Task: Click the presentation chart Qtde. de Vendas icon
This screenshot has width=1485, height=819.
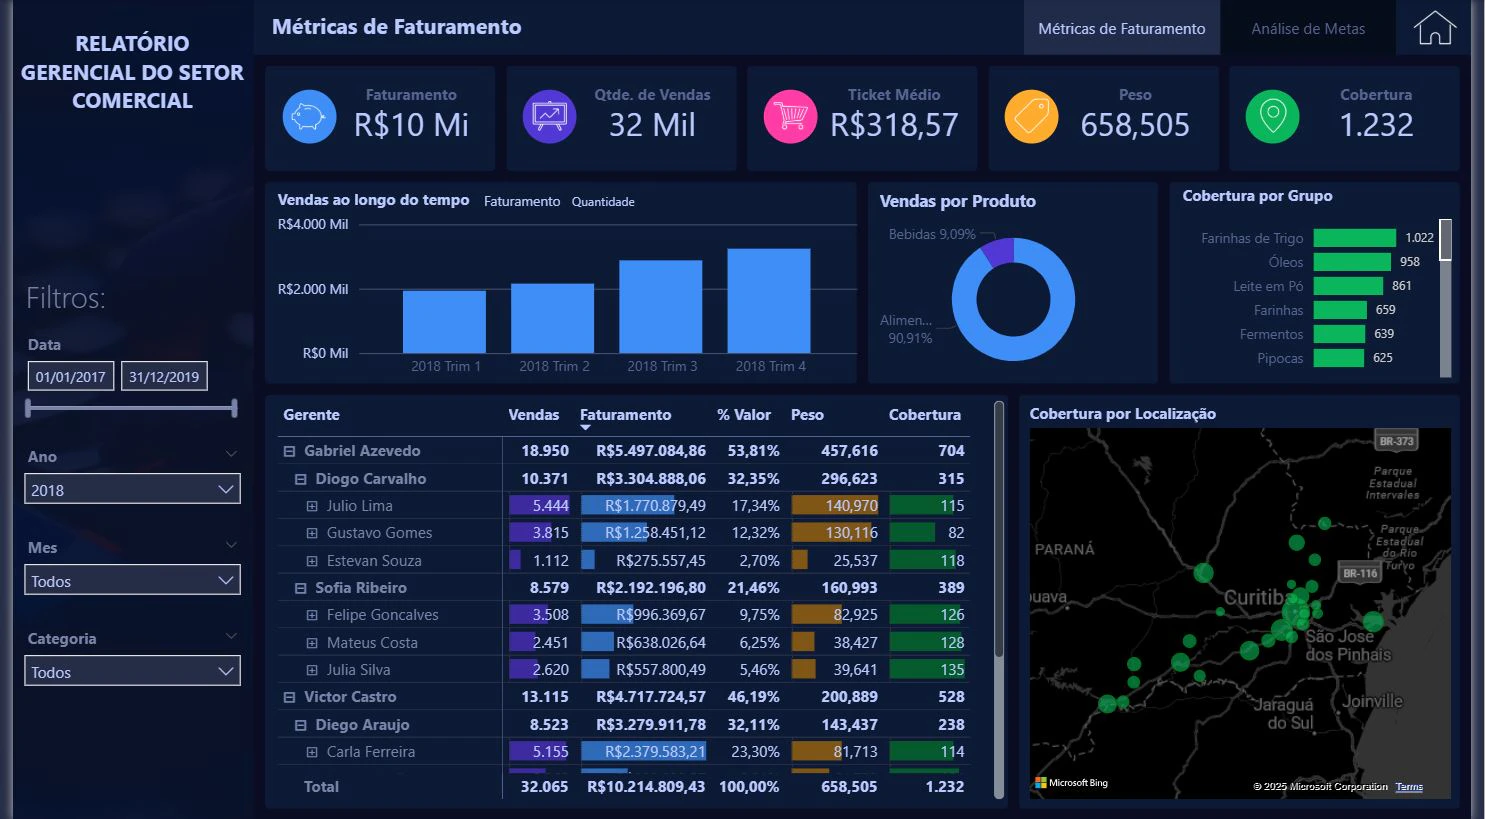Action: click(x=549, y=116)
